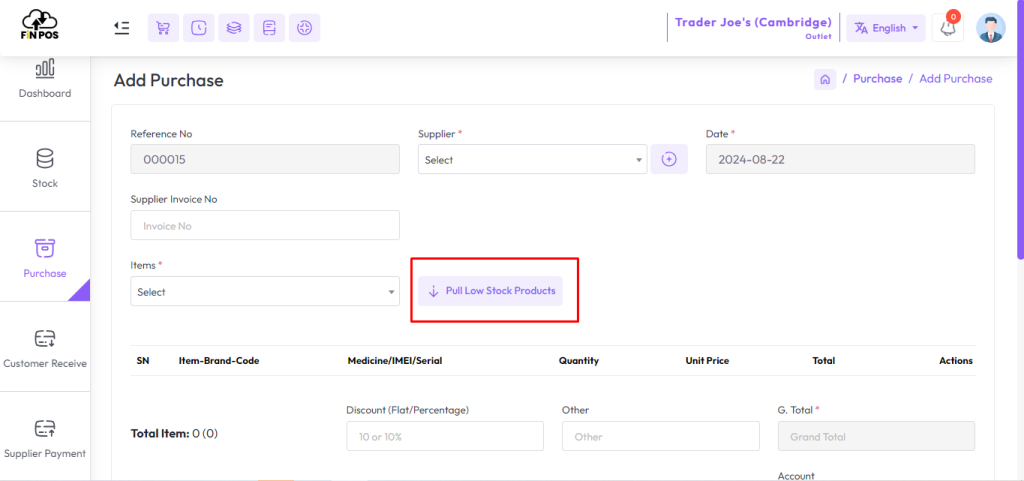Focus the Discount (Flat/Percentage) input
Image resolution: width=1024 pixels, height=481 pixels.
click(445, 436)
